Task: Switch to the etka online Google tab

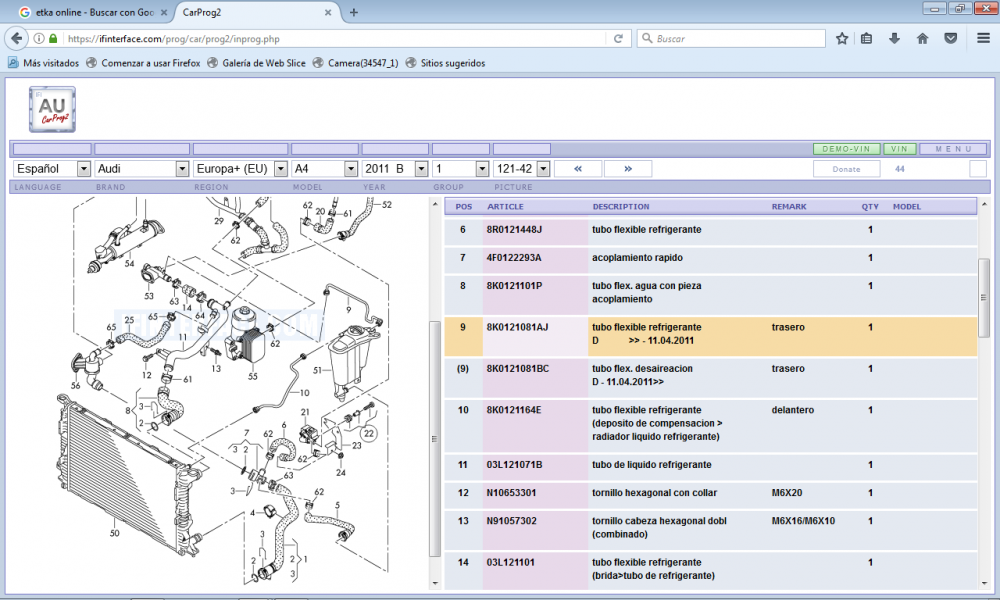Action: click(93, 12)
